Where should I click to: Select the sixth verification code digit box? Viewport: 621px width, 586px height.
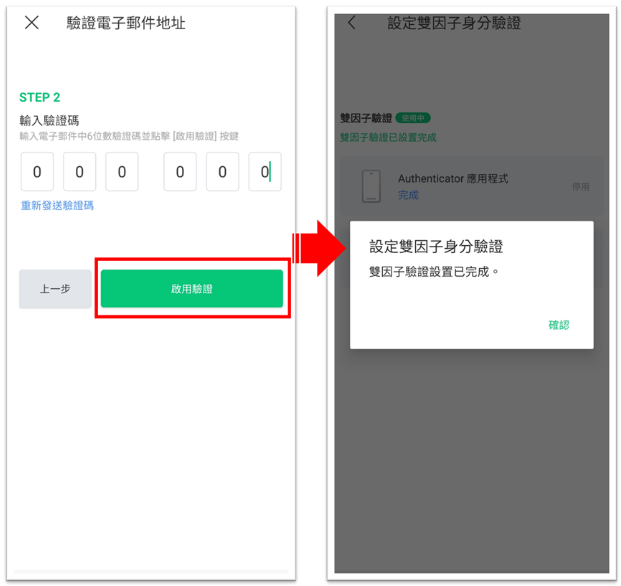pos(265,171)
